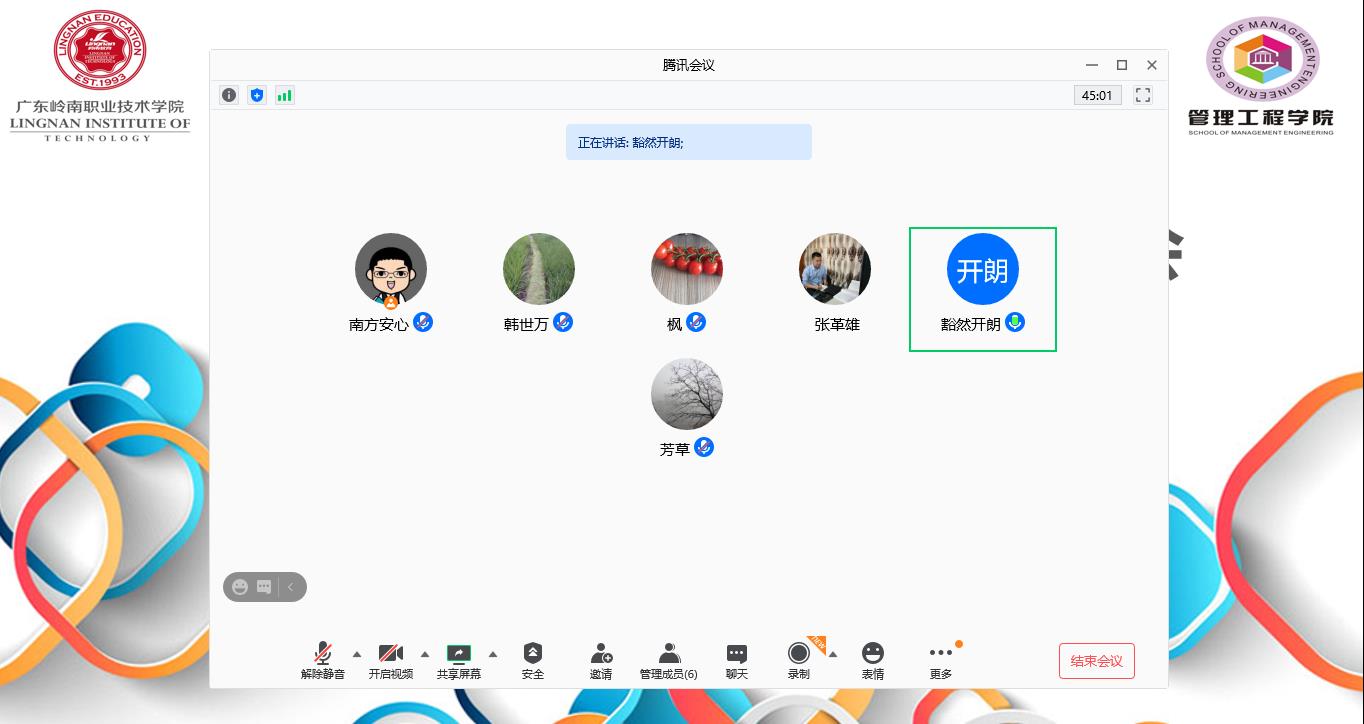
Task: Expand share options arrow beside 共享屏幕
Action: point(493,654)
